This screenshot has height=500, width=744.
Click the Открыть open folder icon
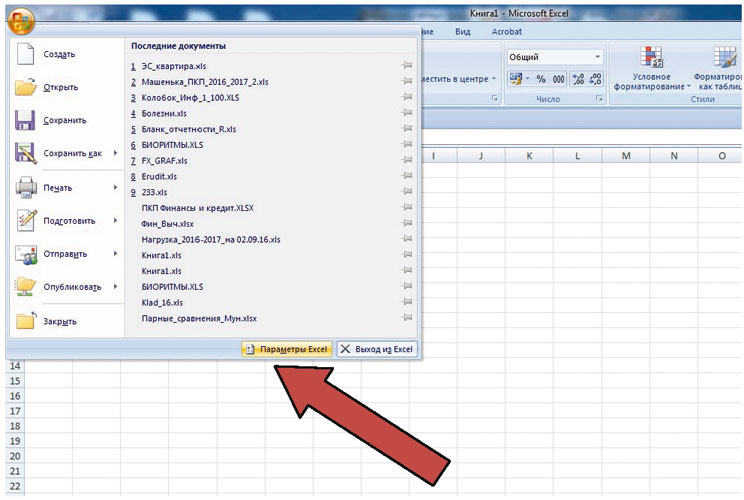coord(25,87)
